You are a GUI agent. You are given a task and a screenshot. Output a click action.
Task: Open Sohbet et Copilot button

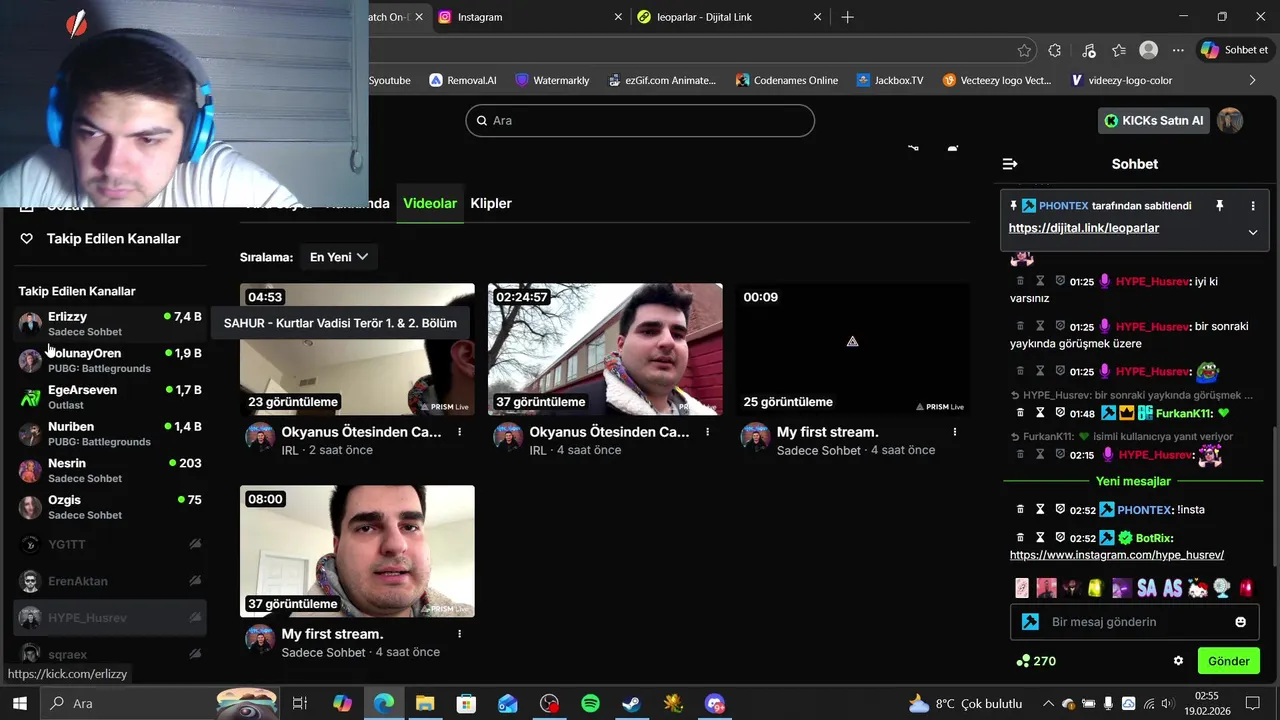[1235, 50]
